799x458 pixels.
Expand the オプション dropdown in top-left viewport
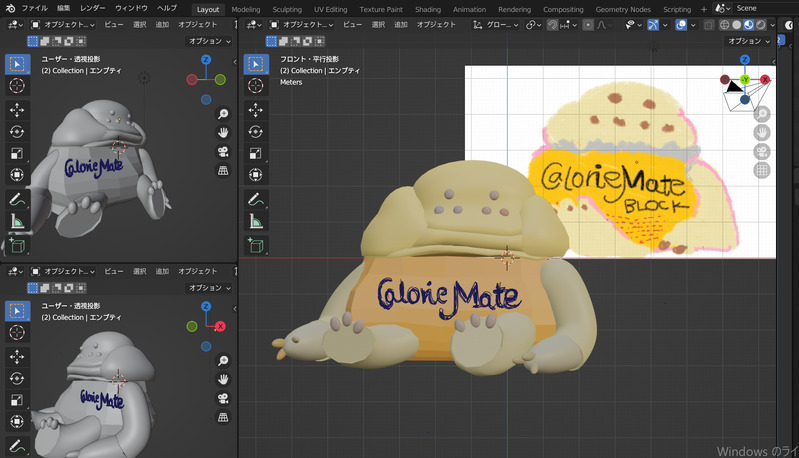pos(209,41)
